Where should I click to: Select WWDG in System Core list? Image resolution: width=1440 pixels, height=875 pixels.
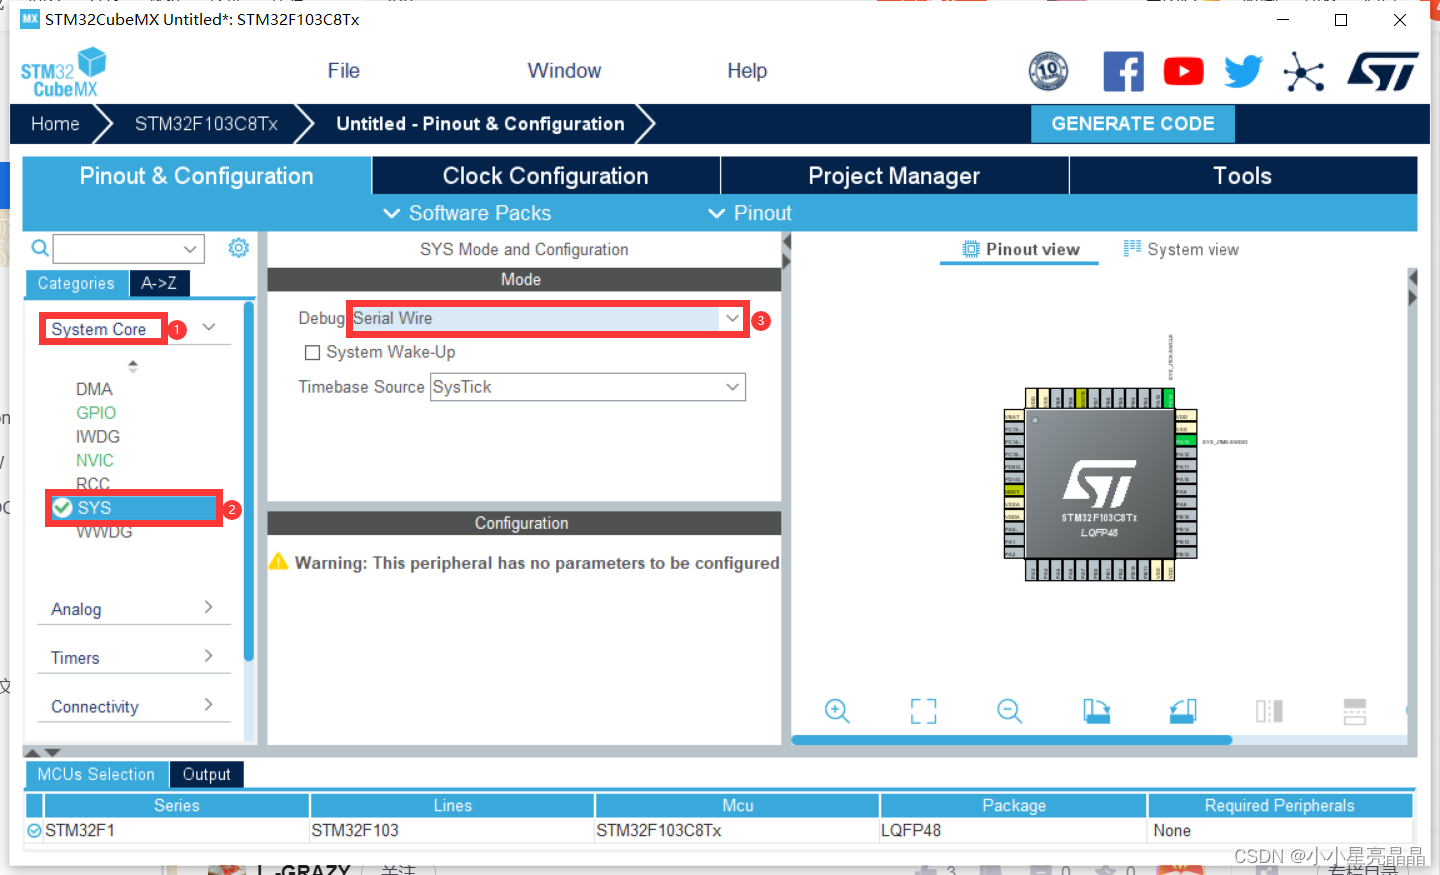104,532
